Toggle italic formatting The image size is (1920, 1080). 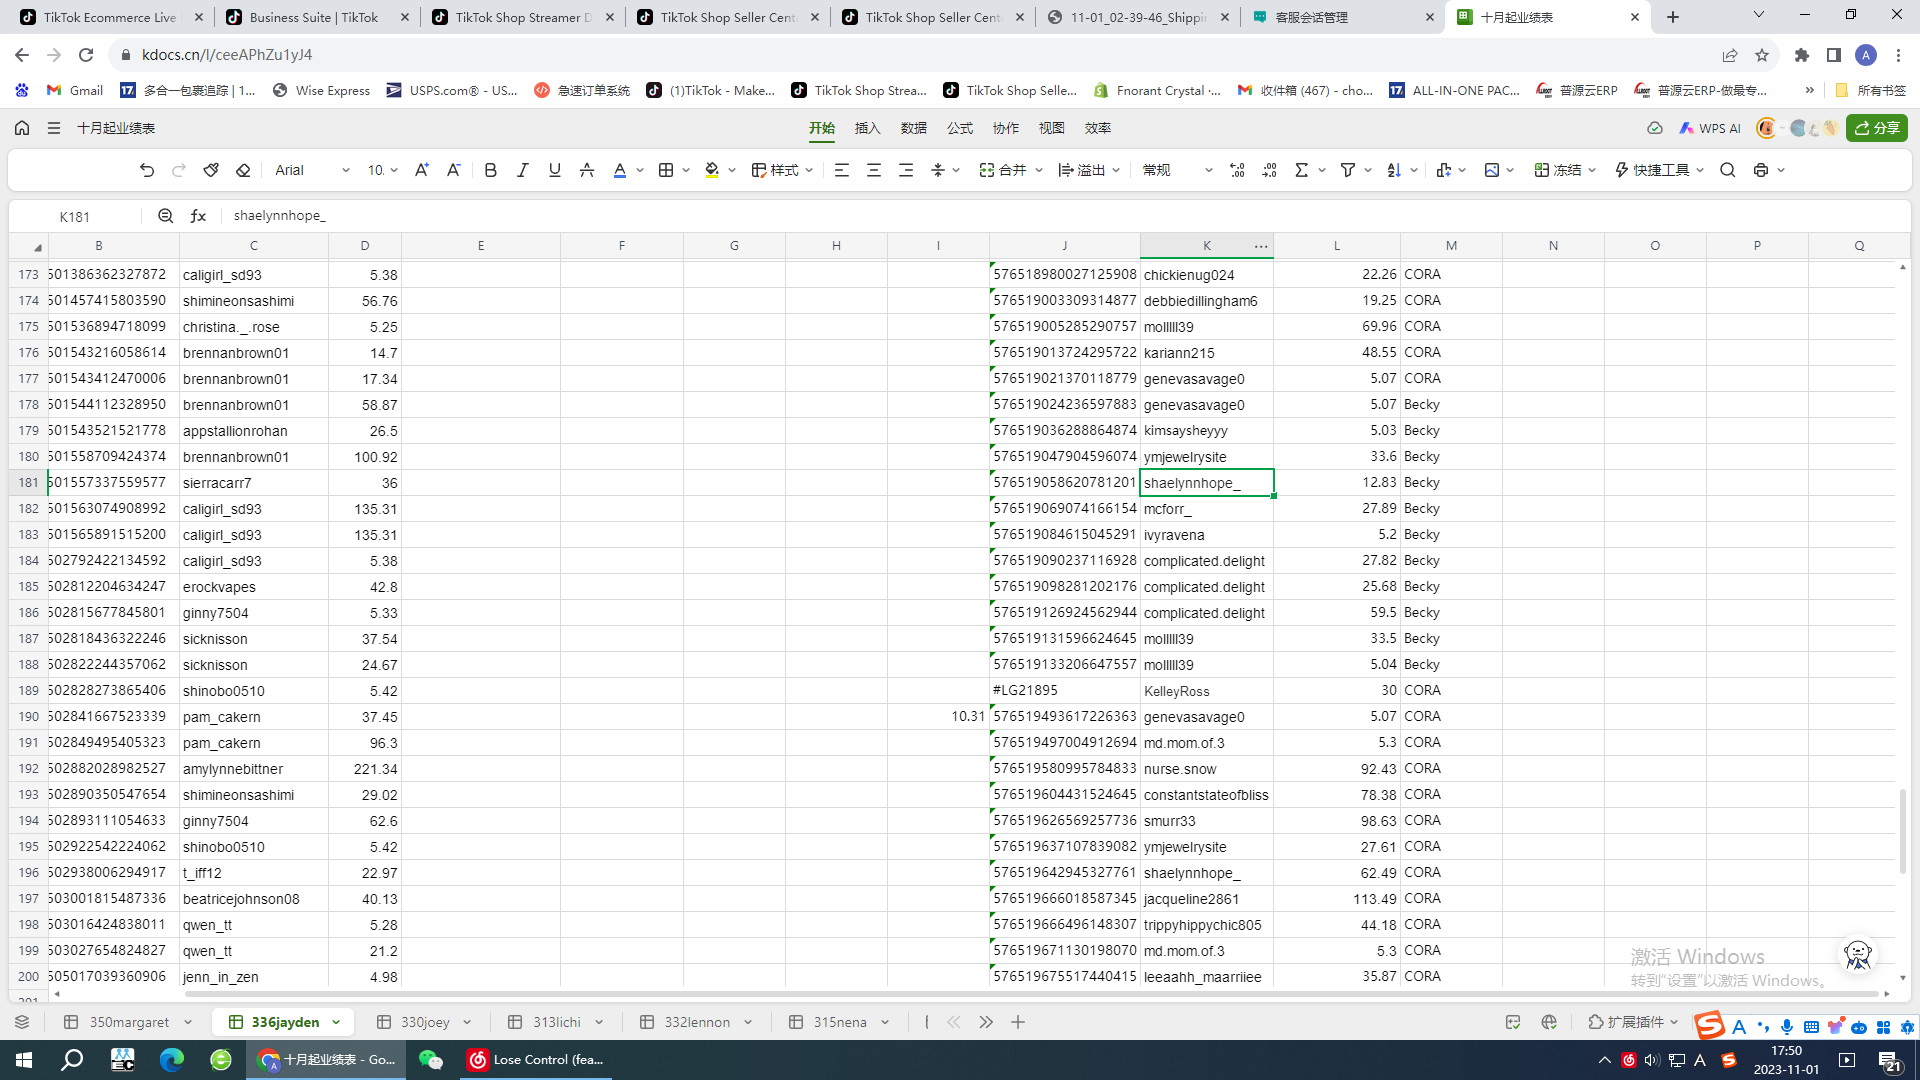point(522,170)
